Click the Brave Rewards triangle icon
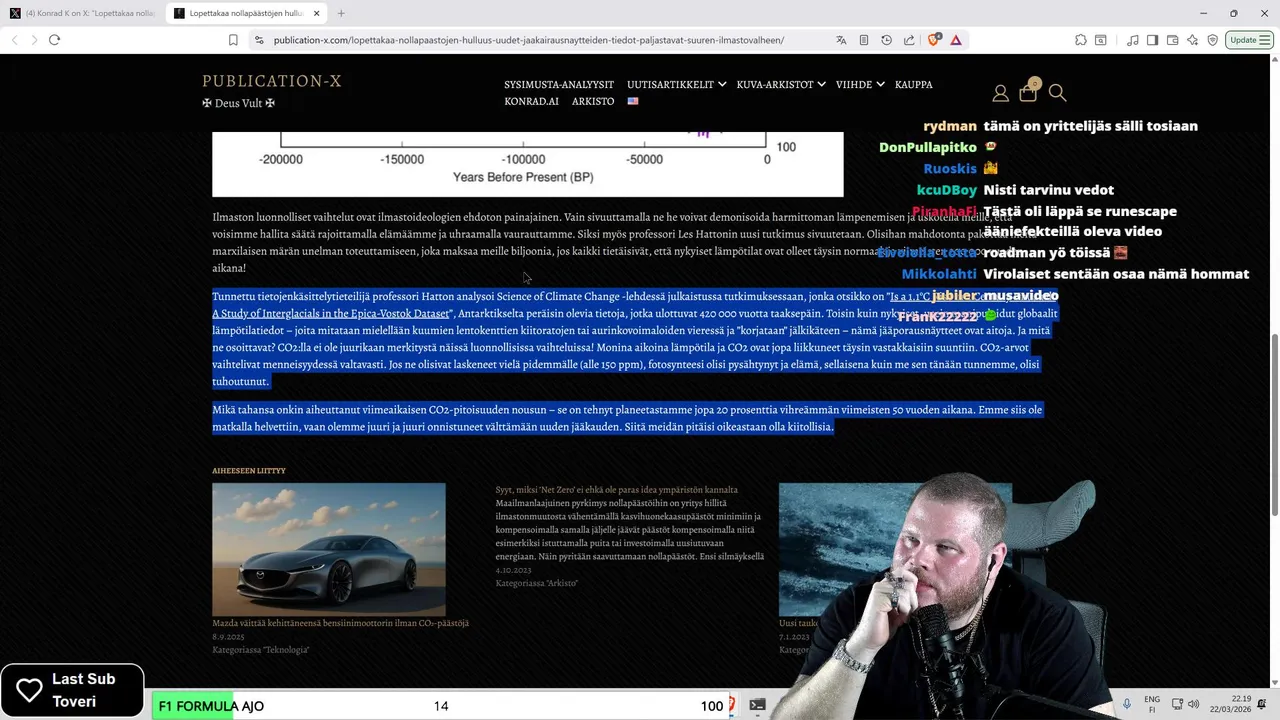The width and height of the screenshot is (1280, 720). [x=956, y=40]
